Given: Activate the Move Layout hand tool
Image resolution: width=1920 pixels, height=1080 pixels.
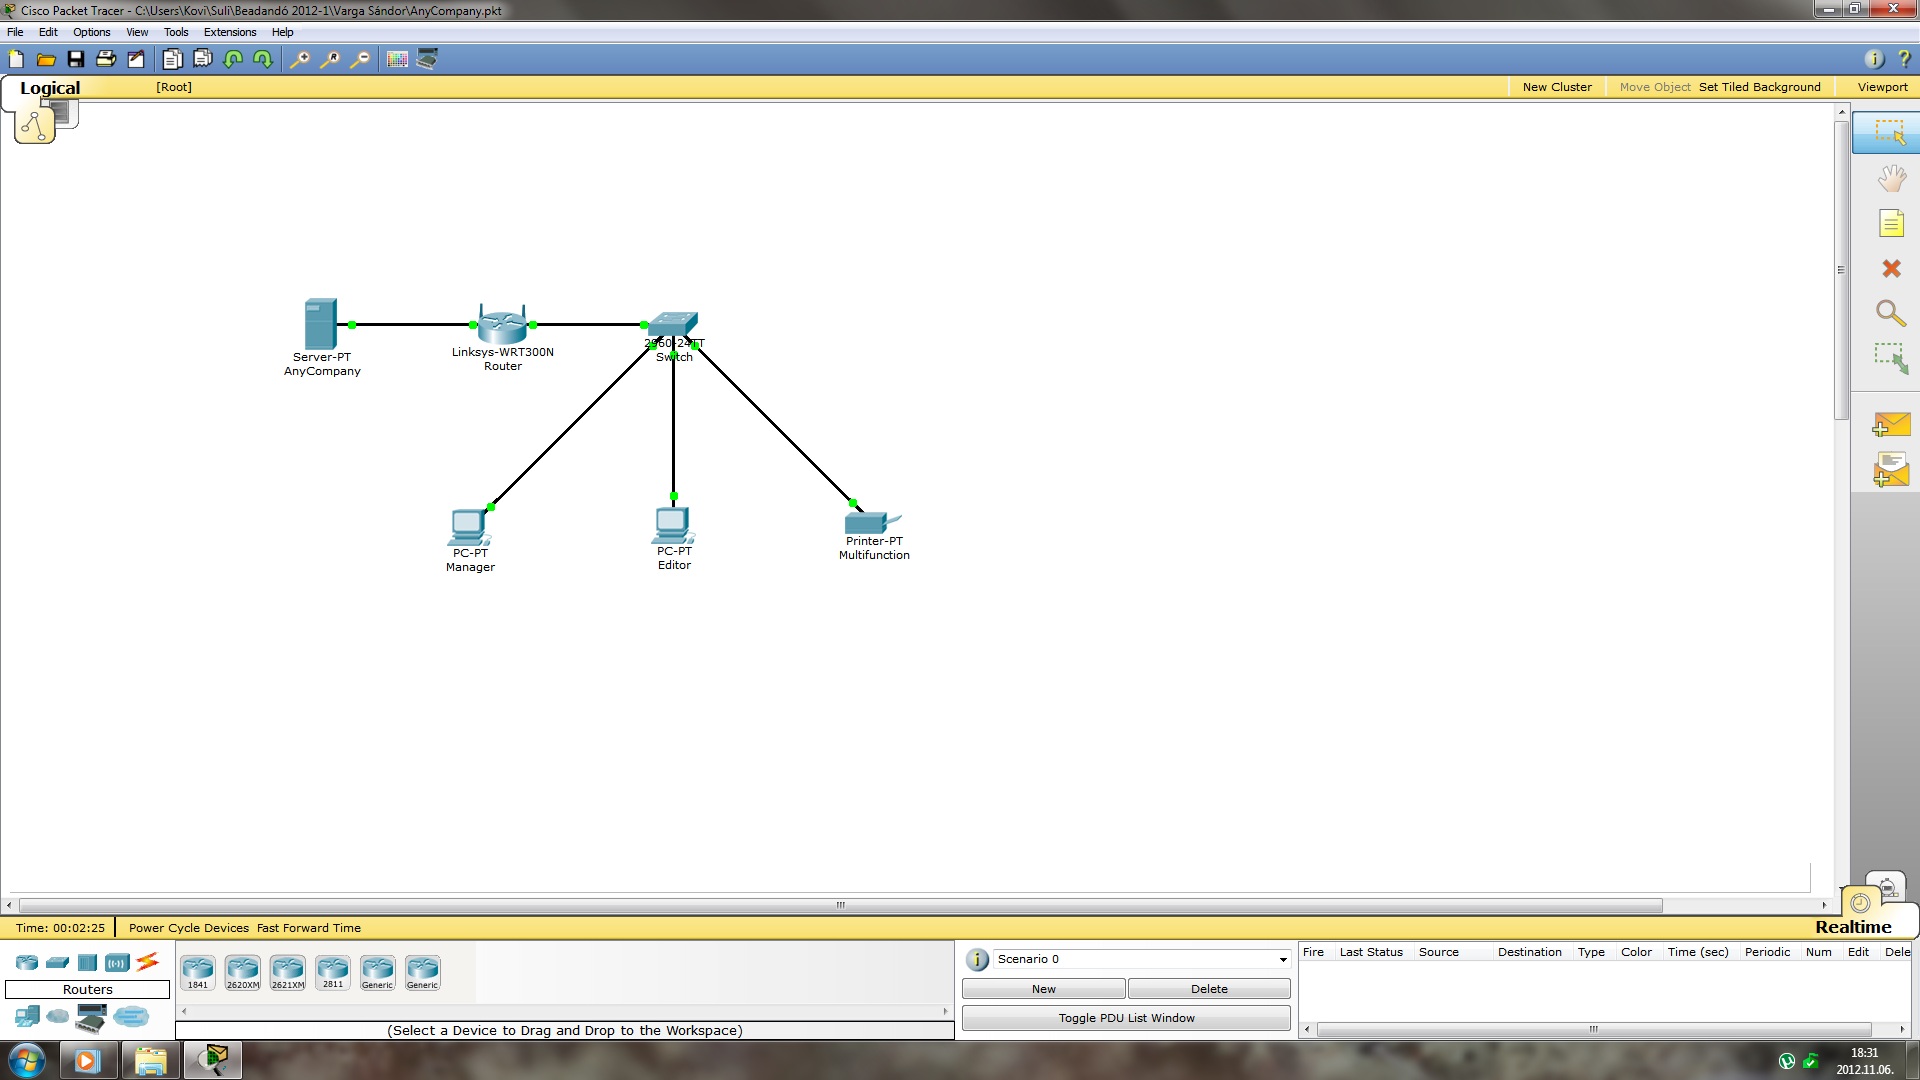Looking at the screenshot, I should (x=1891, y=179).
